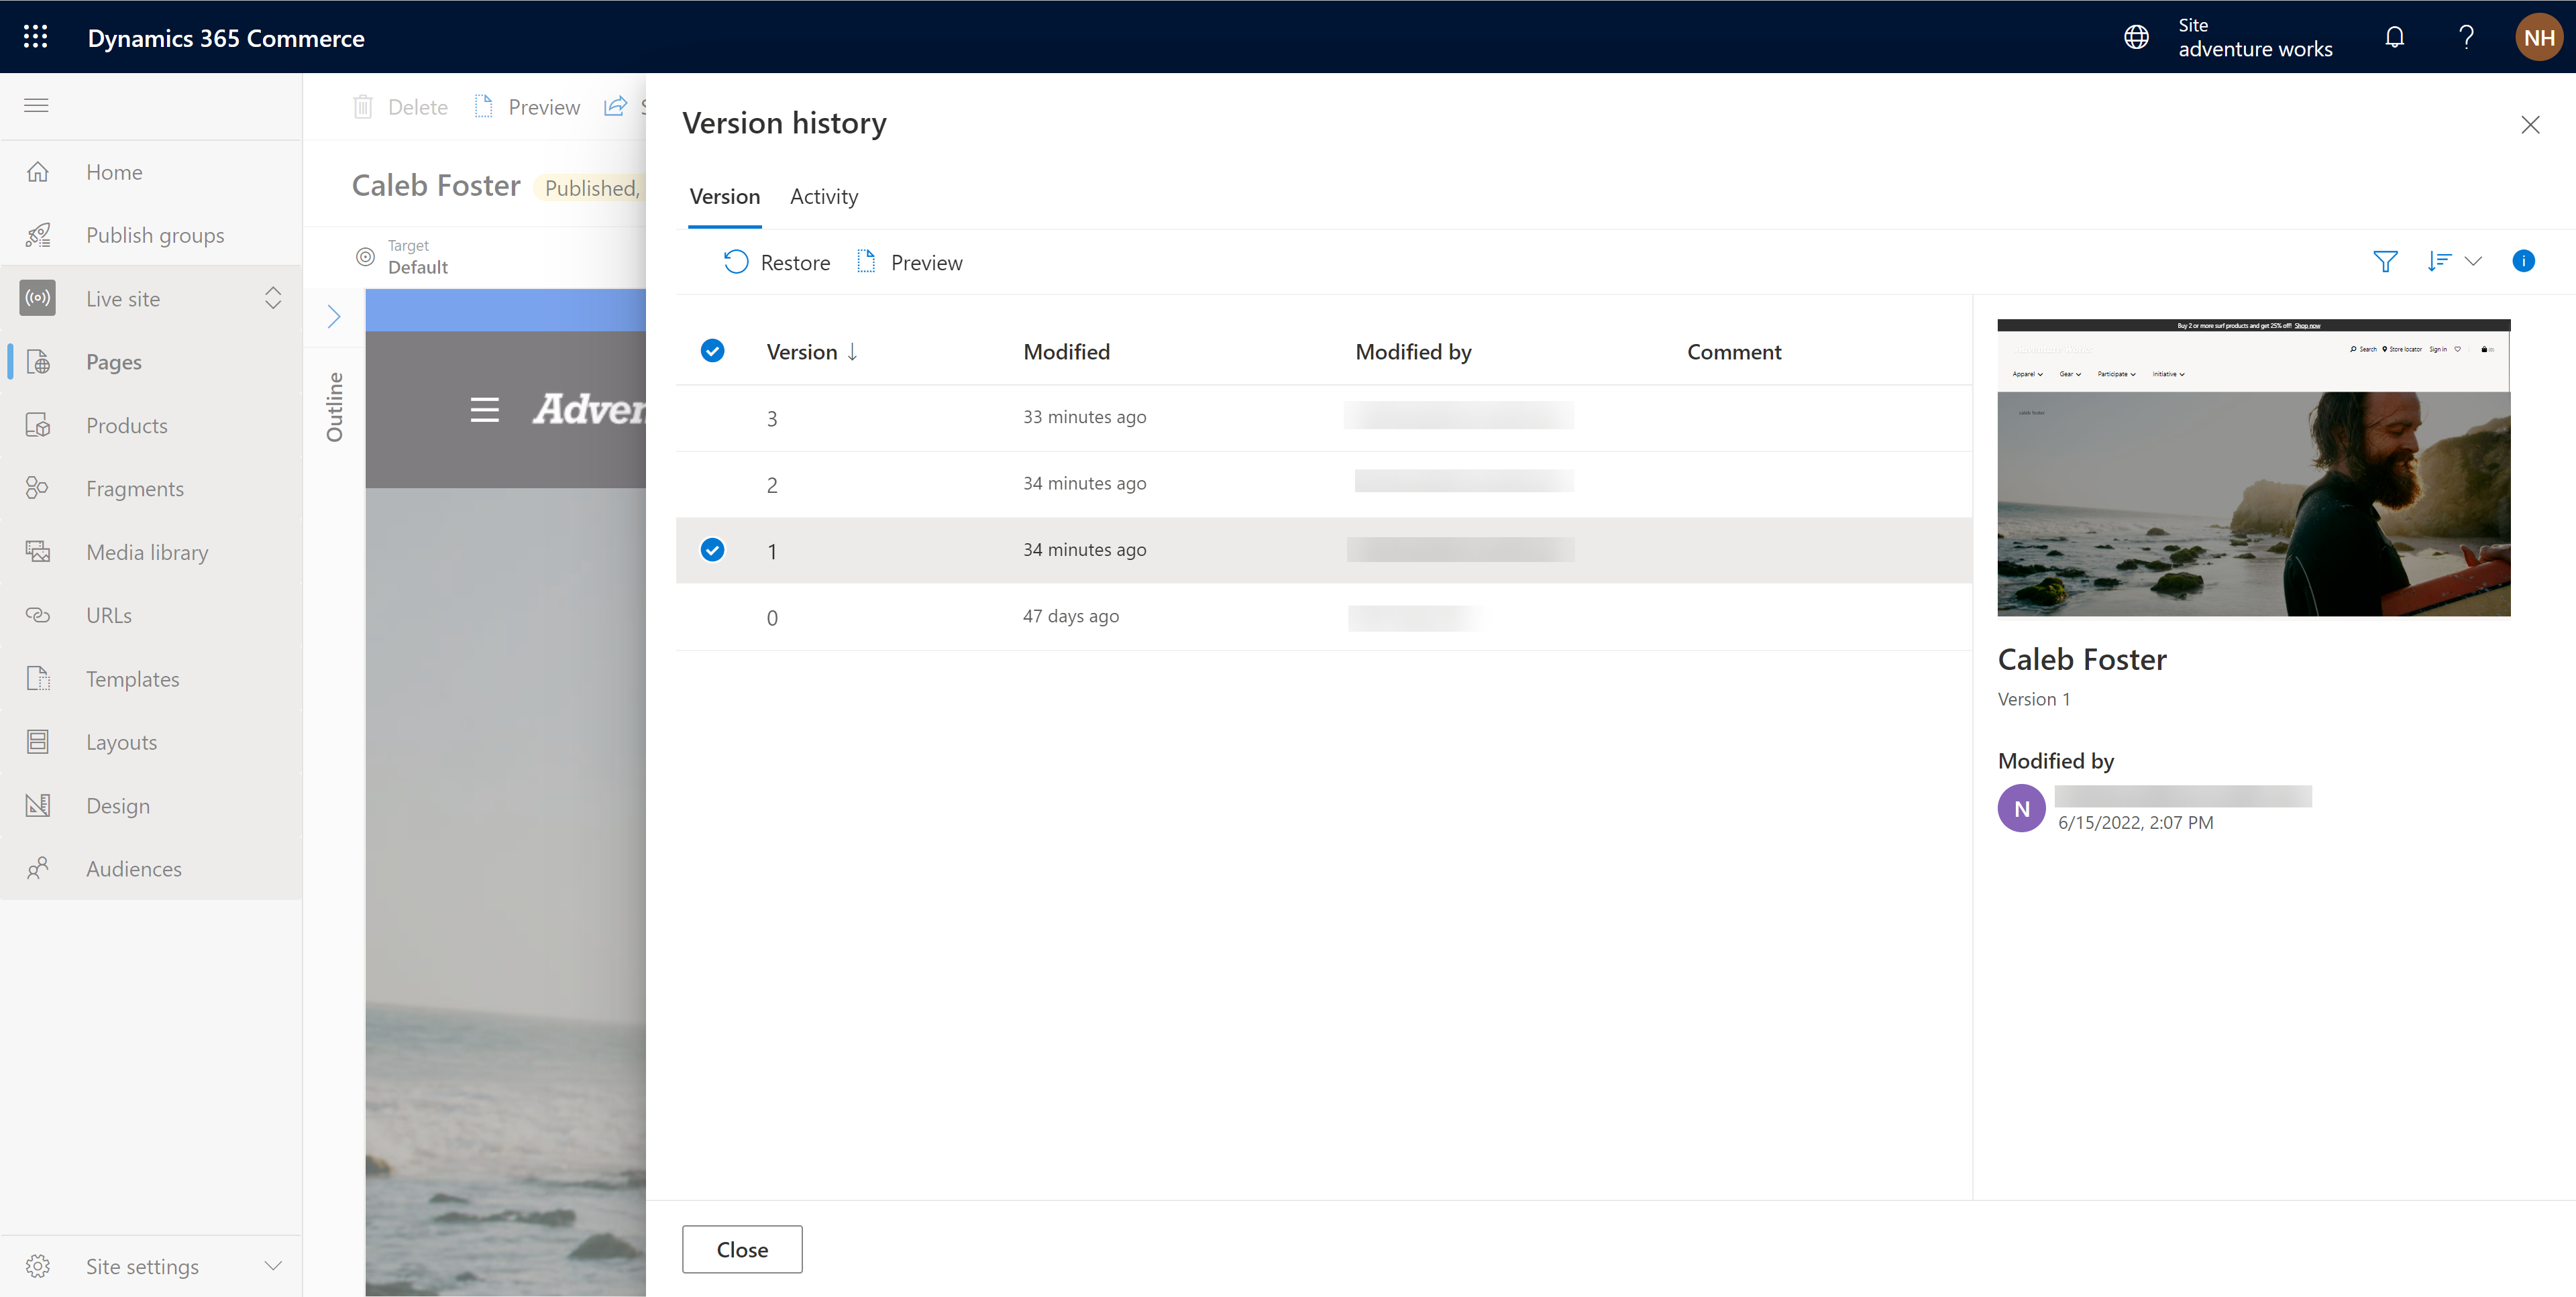The height and width of the screenshot is (1297, 2576).
Task: Toggle the Live site visibility option
Action: point(270,298)
